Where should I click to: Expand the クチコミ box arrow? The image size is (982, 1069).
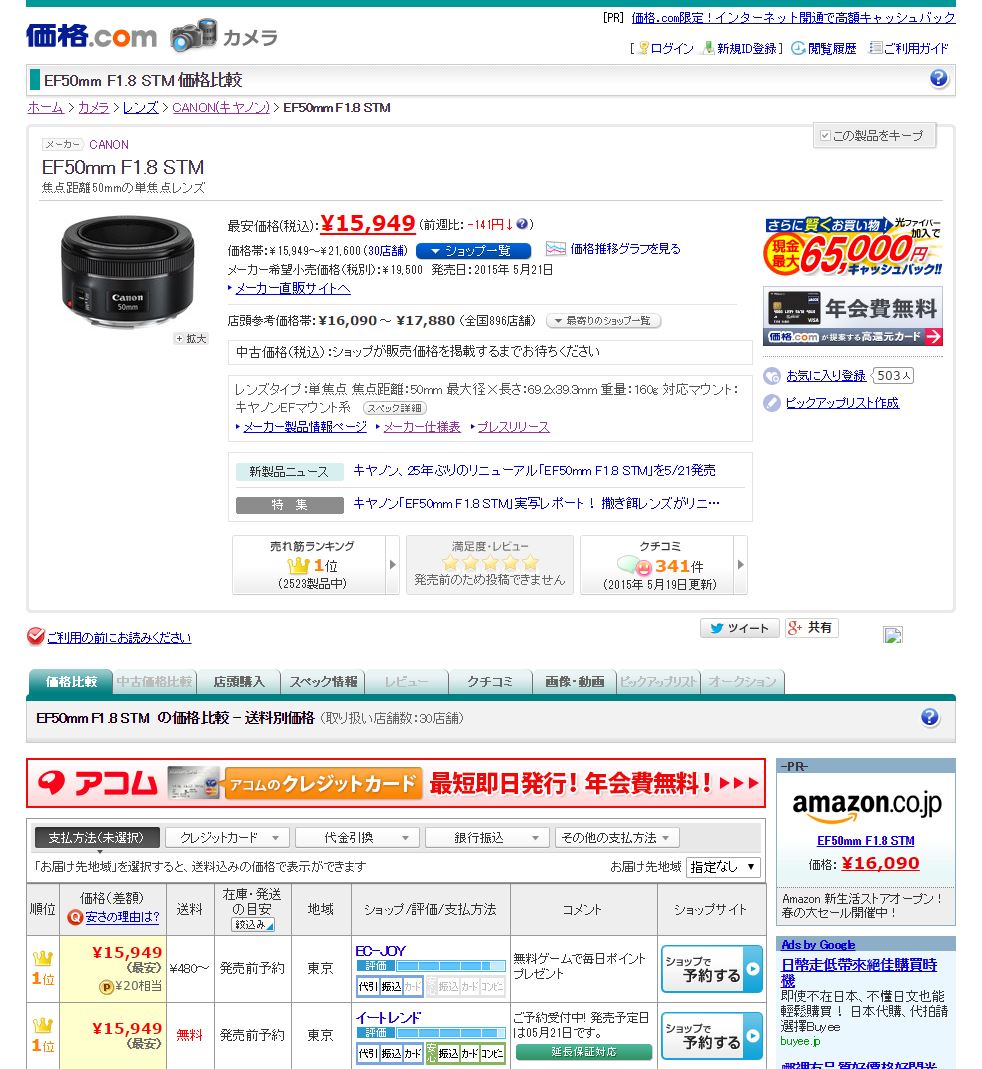[741, 564]
